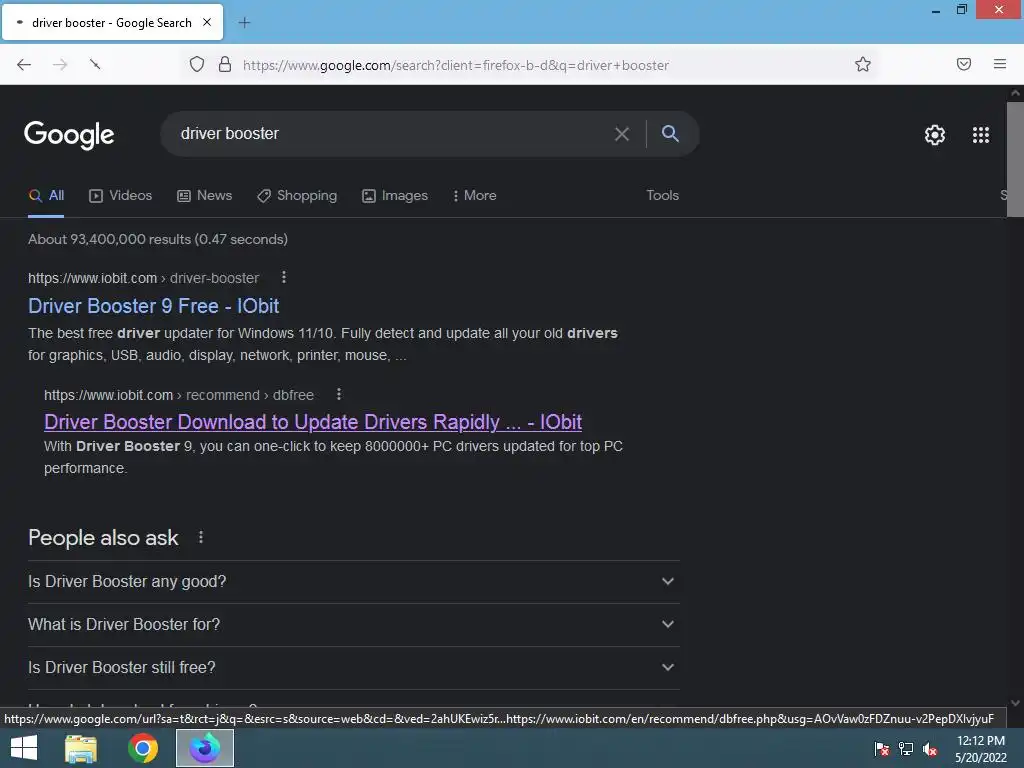Image resolution: width=1024 pixels, height=768 pixels.
Task: Save page to Pocket icon
Action: pyautogui.click(x=963, y=64)
